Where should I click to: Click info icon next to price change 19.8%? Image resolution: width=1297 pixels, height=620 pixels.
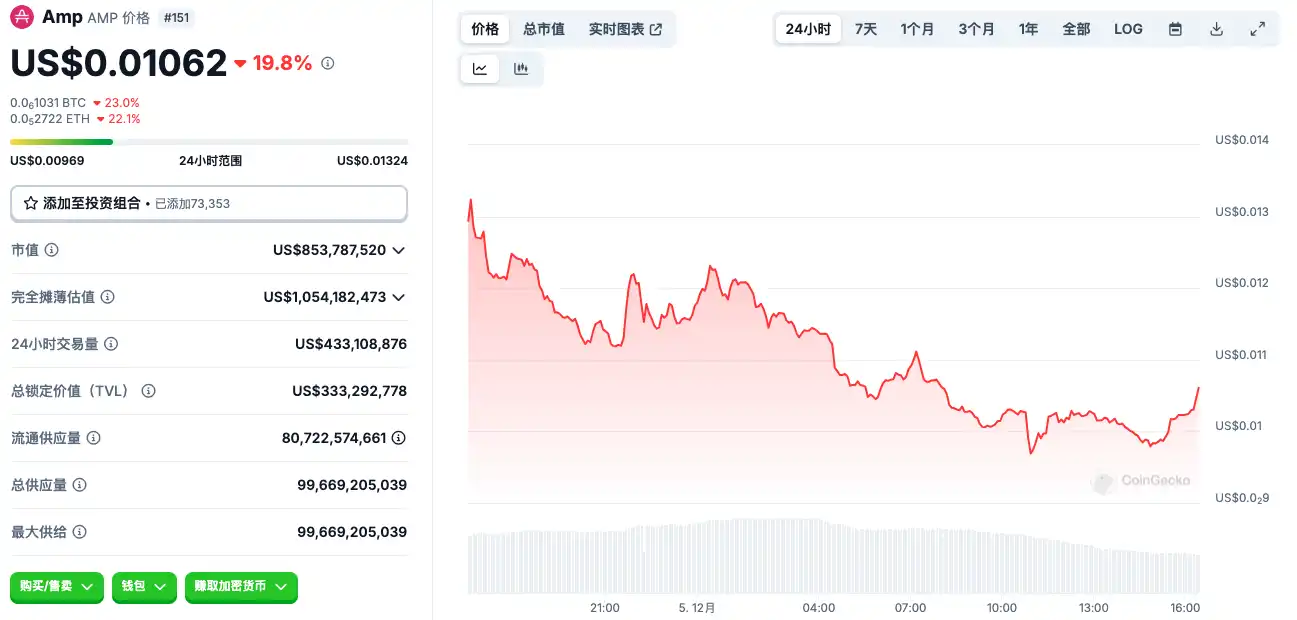pos(328,64)
